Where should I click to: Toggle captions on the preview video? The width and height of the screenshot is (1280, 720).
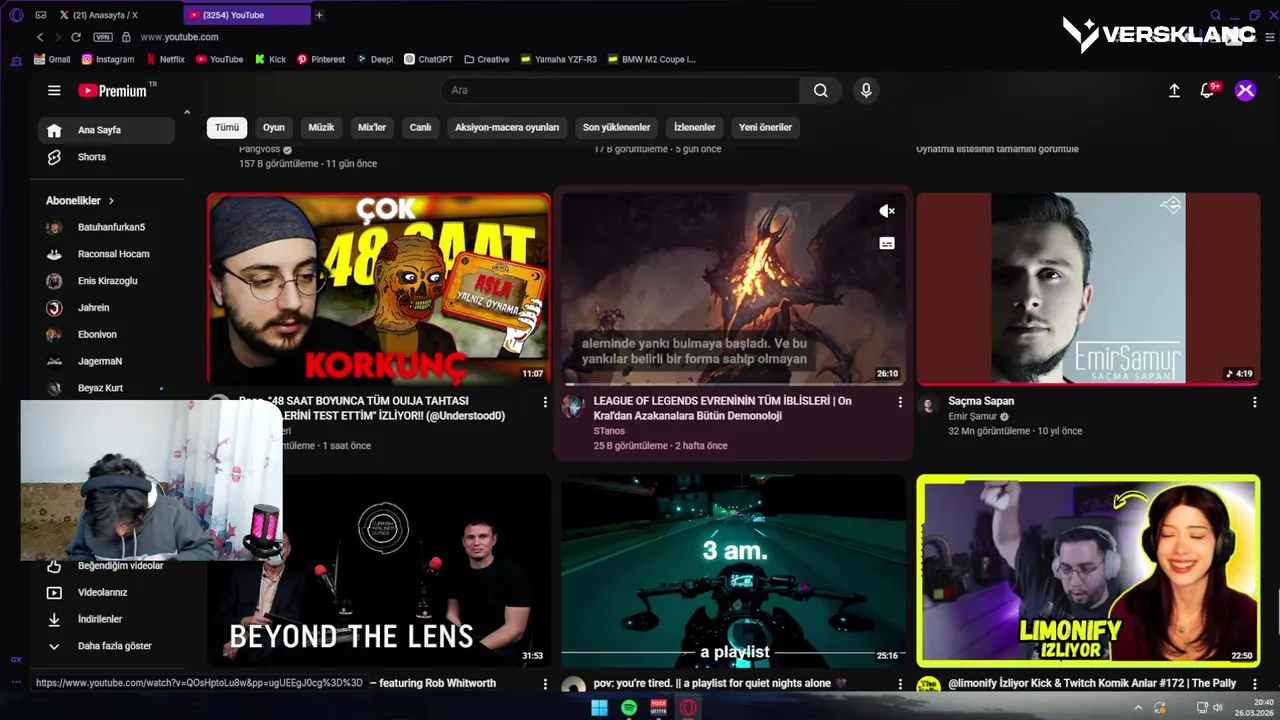(x=887, y=243)
